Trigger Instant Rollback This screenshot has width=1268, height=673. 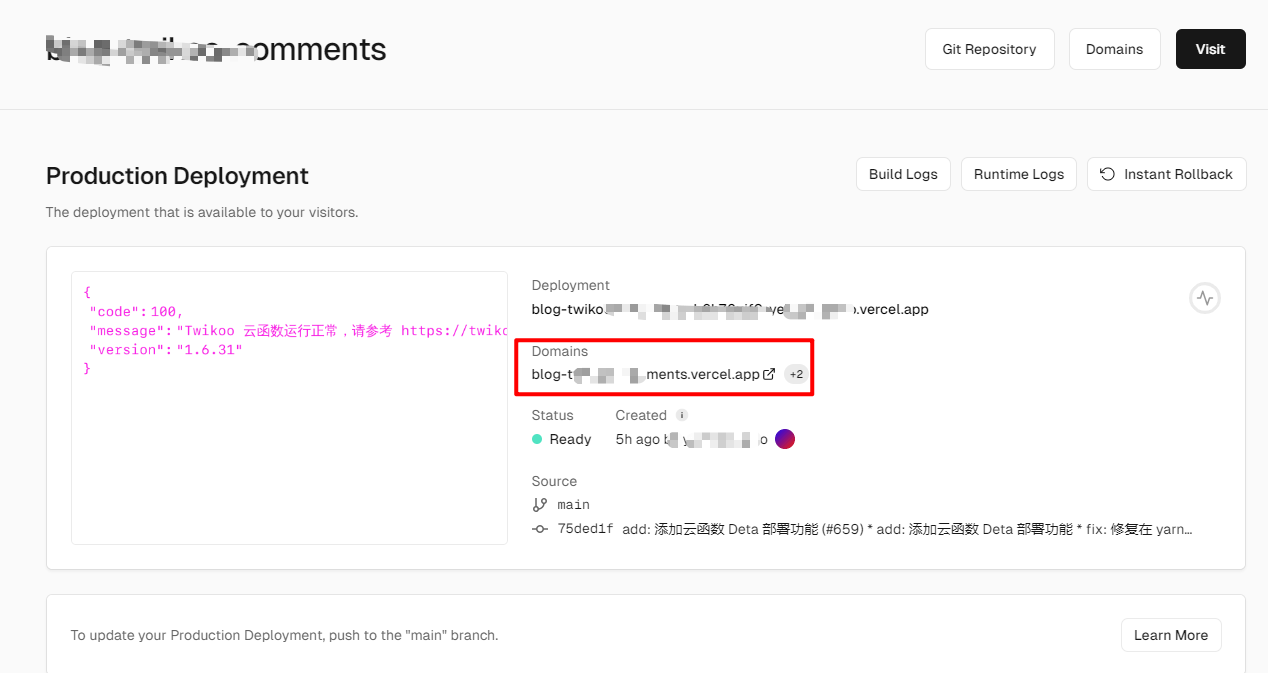point(1166,174)
